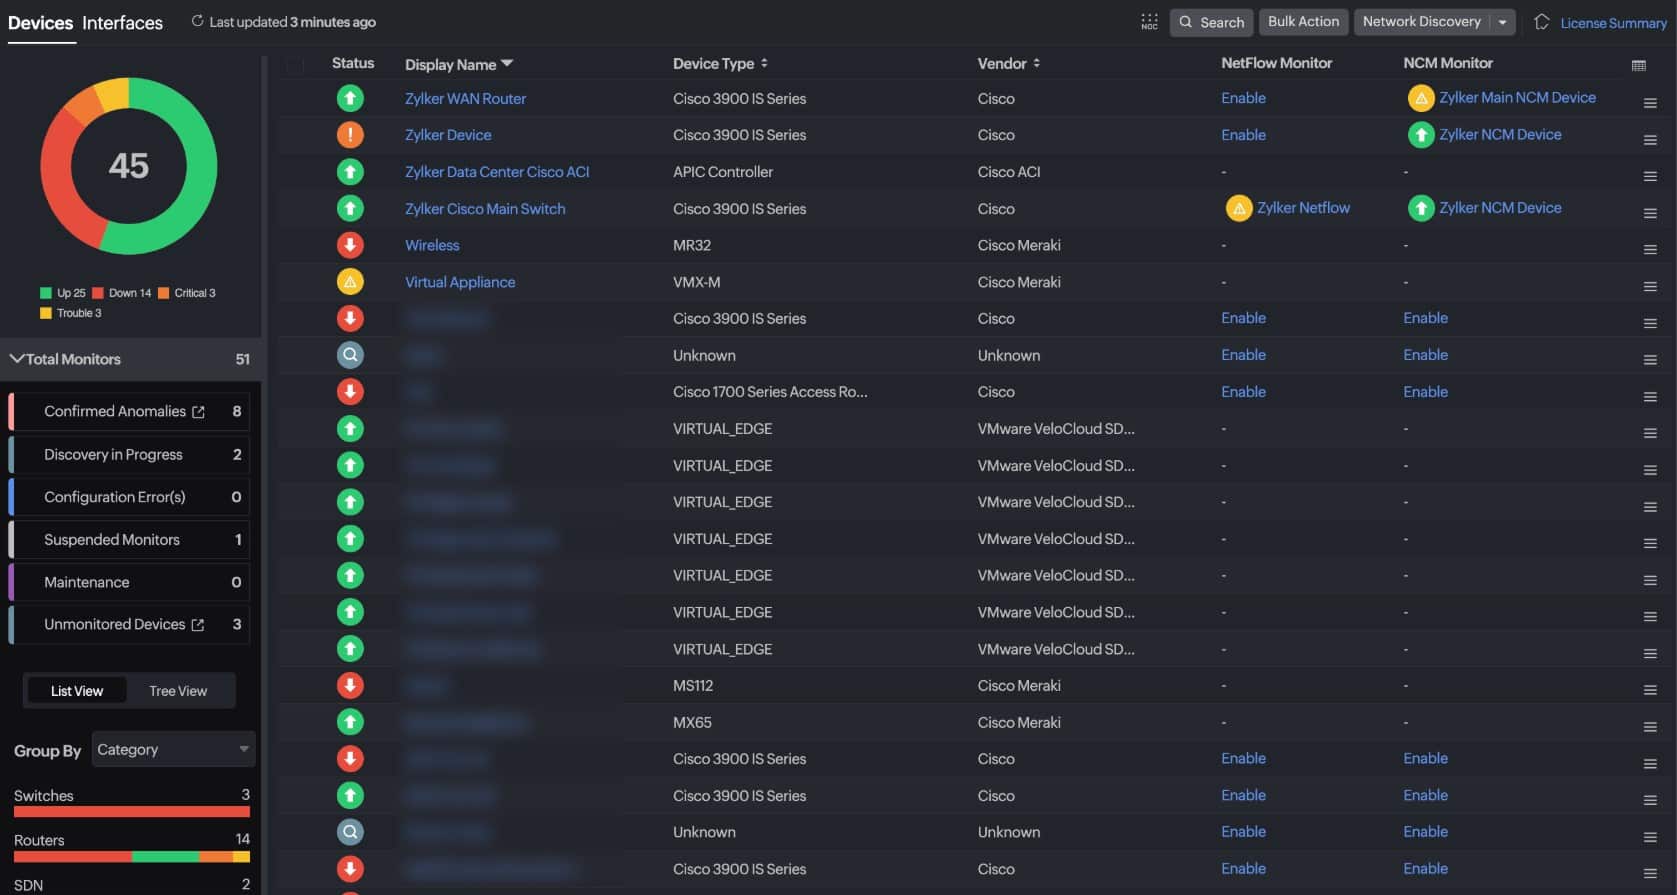The width and height of the screenshot is (1677, 895).
Task: Switch to the Interfaces tab
Action: click(122, 23)
